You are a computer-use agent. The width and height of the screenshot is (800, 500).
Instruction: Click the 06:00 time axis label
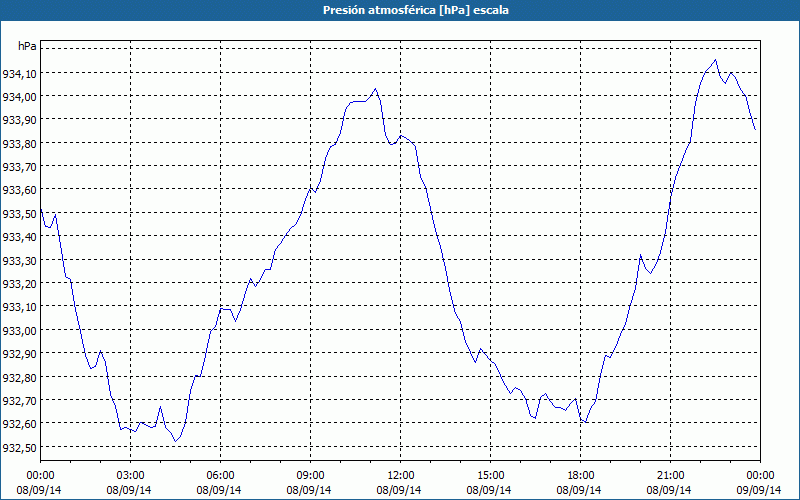tap(220, 476)
